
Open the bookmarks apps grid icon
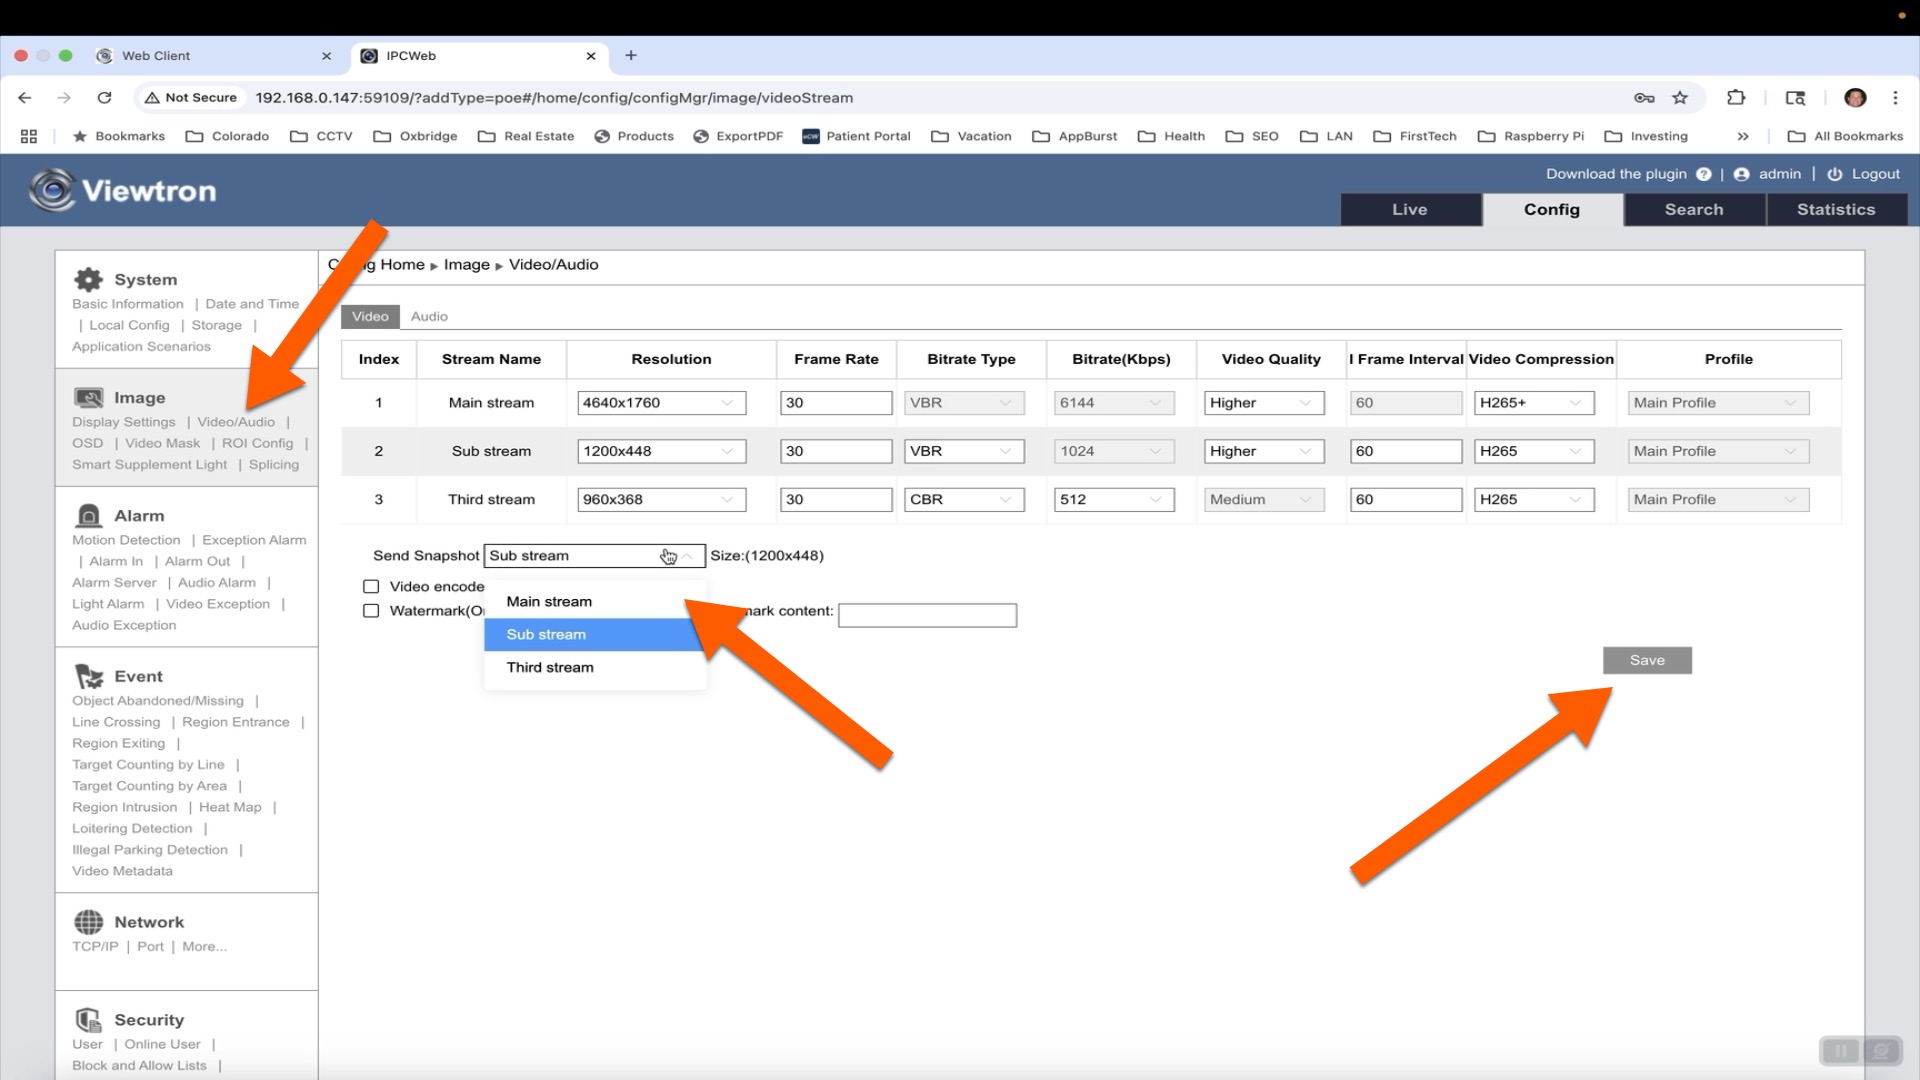pyautogui.click(x=29, y=136)
